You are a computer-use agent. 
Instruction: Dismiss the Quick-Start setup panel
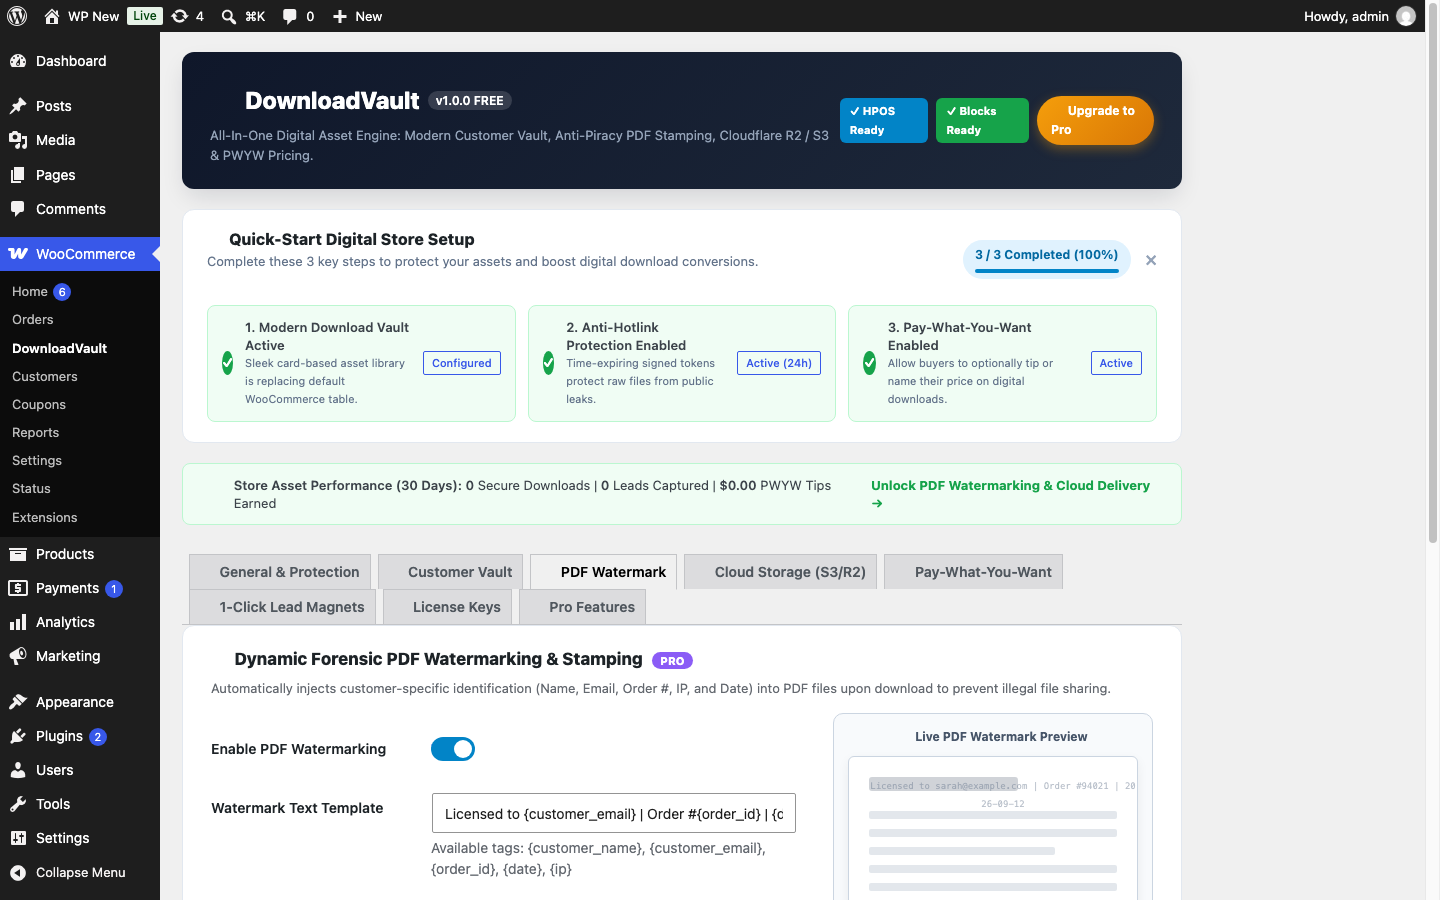[1151, 260]
